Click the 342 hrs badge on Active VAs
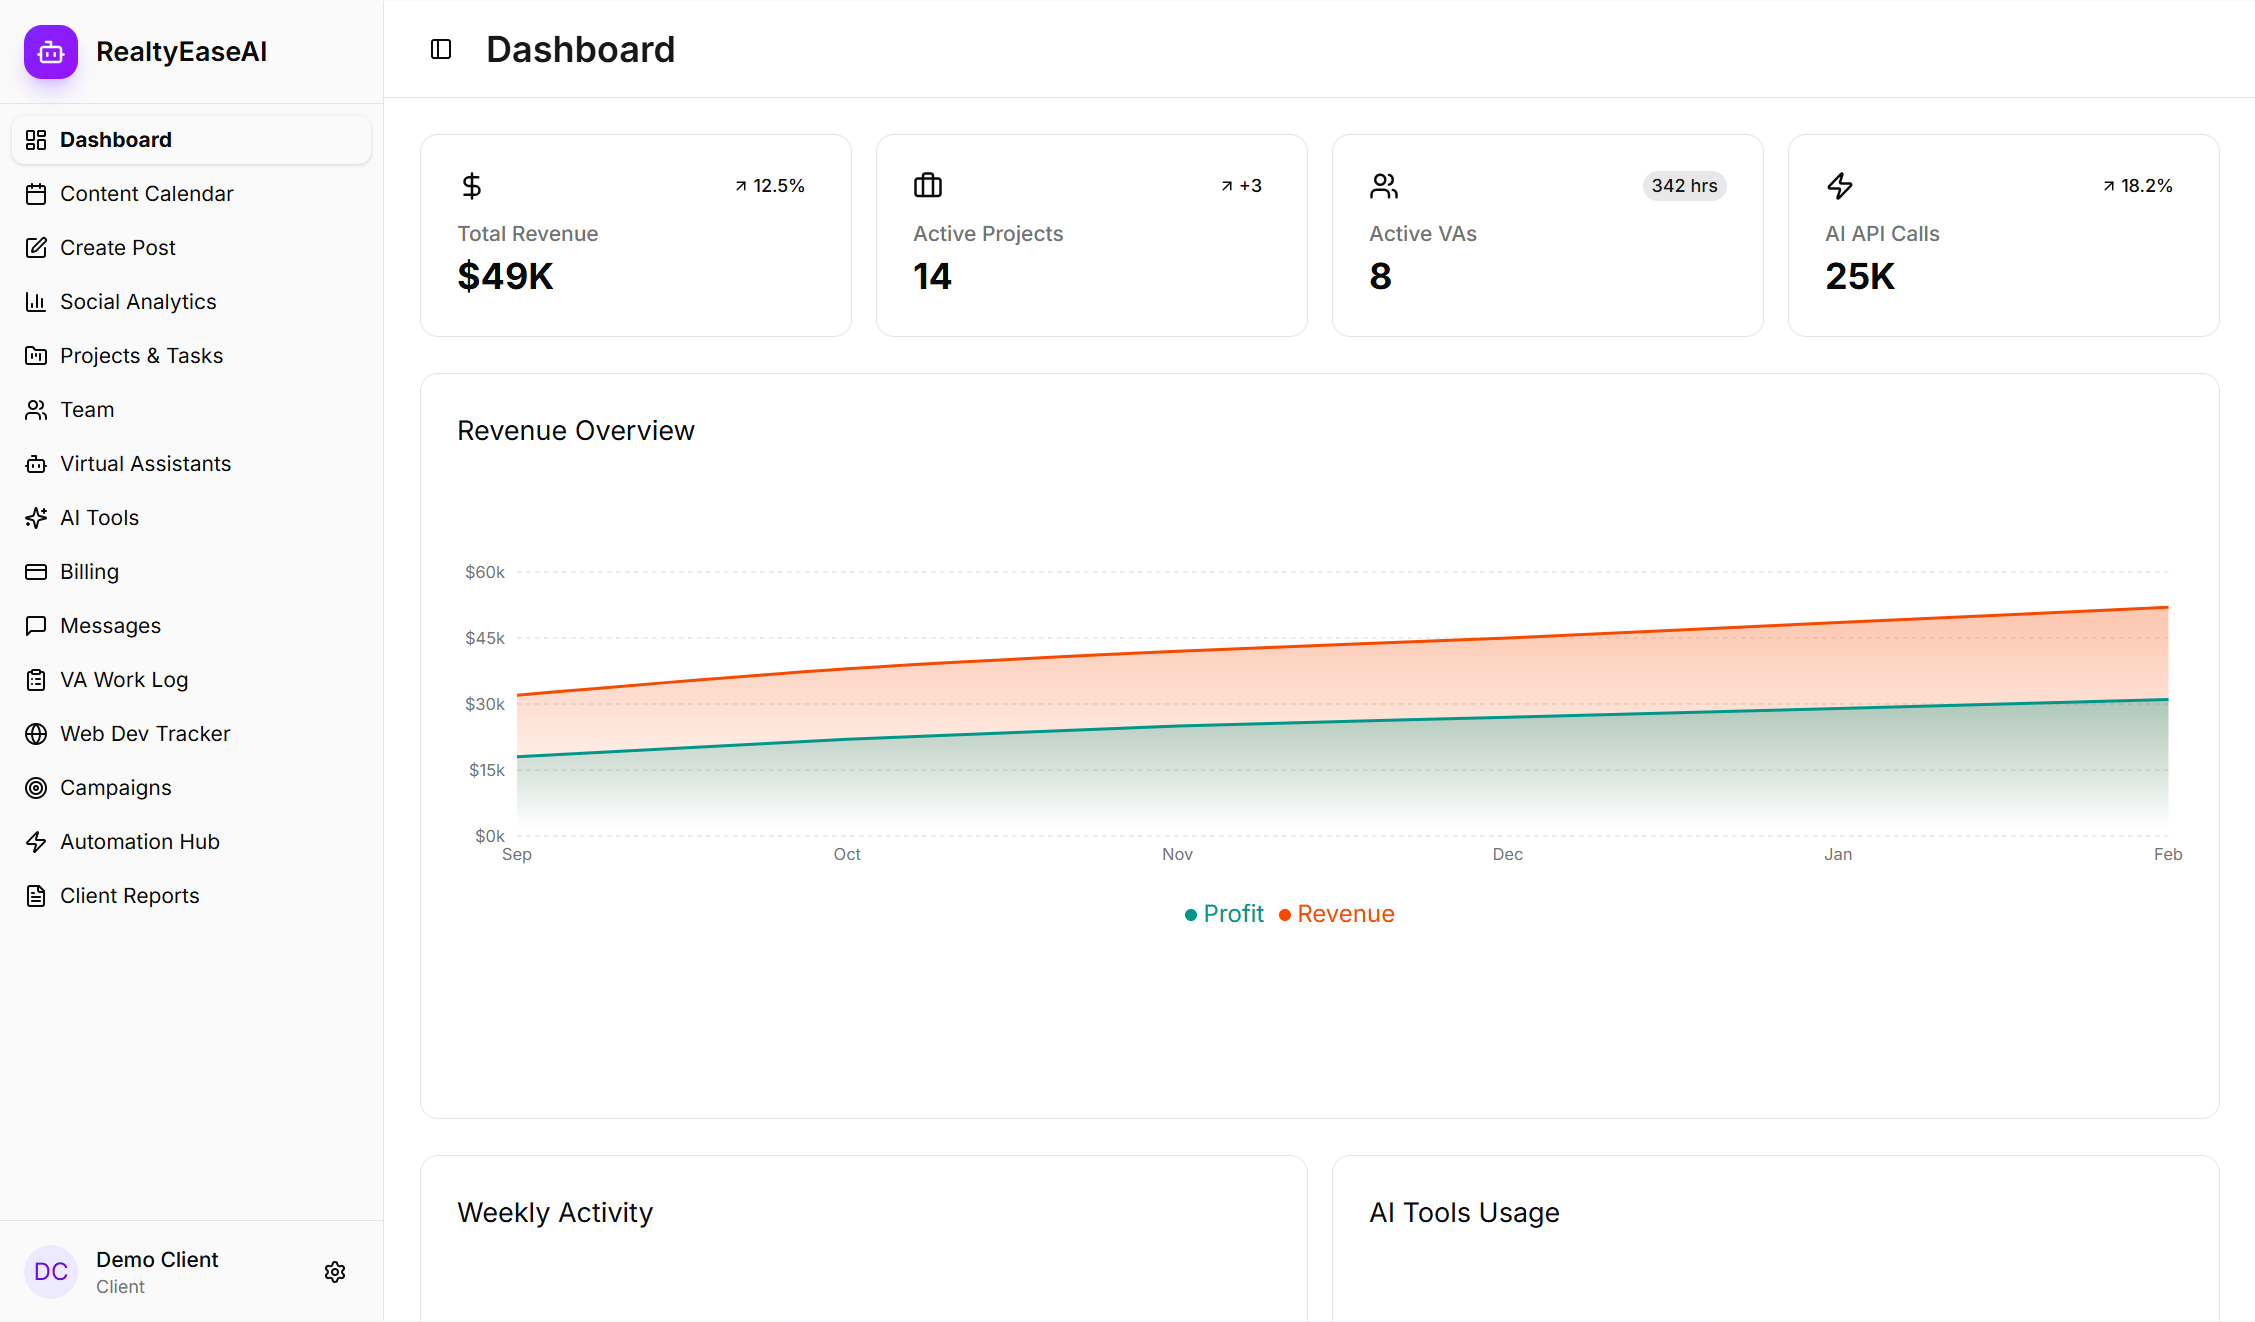Screen dimensions: 2255x1322 (x=1684, y=185)
